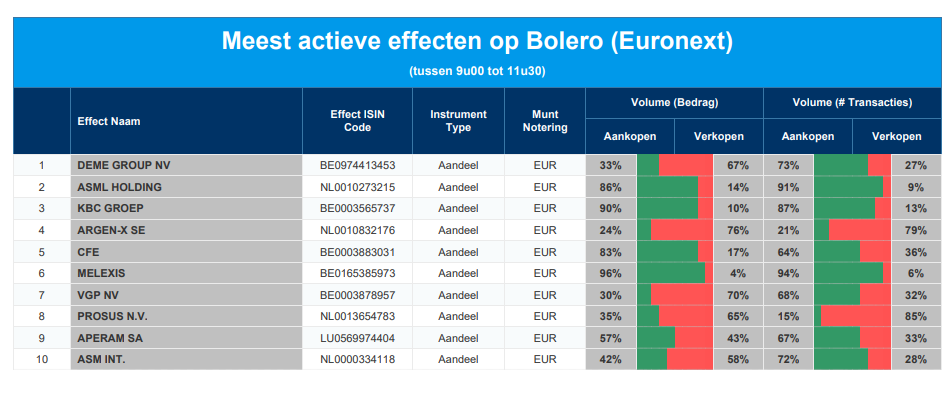The width and height of the screenshot is (951, 394).
Task: Click the 96% Aankopen value for MELEXIS
Action: tap(610, 273)
